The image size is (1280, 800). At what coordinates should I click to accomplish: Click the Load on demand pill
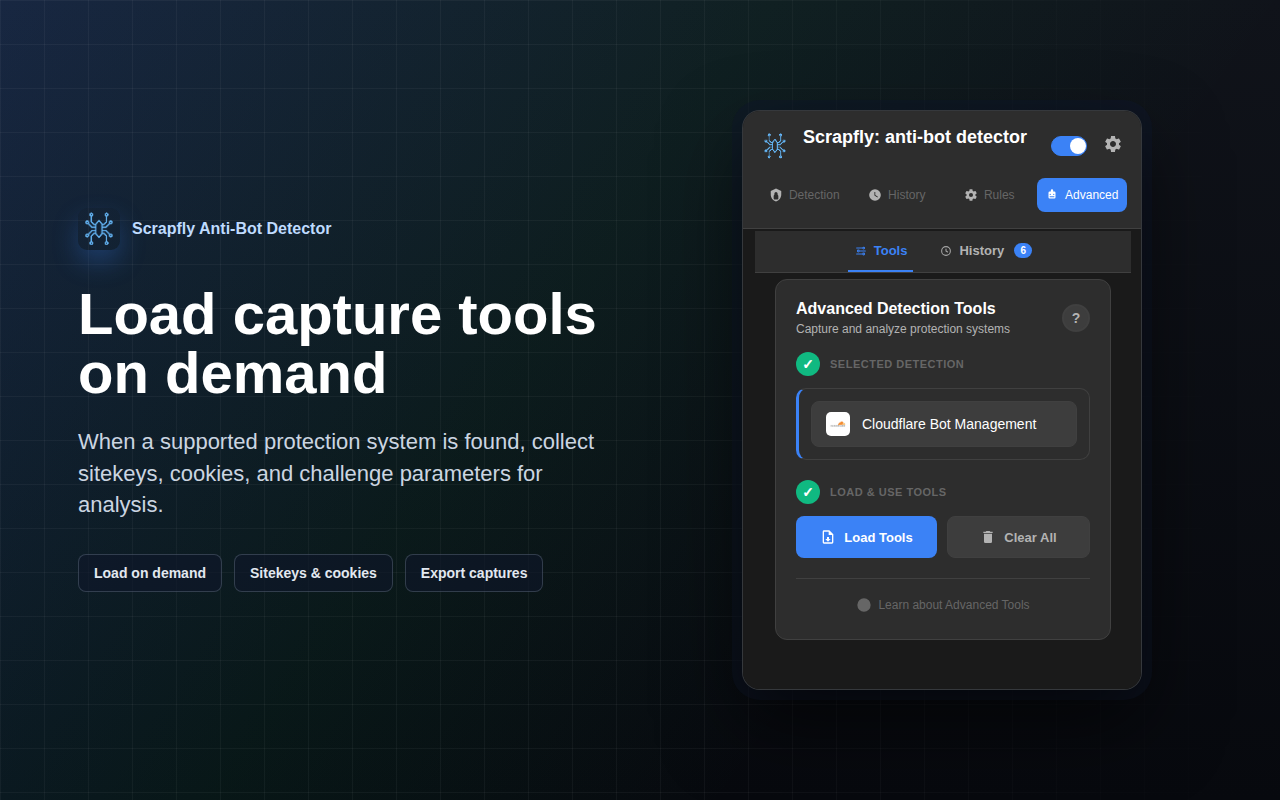(150, 573)
